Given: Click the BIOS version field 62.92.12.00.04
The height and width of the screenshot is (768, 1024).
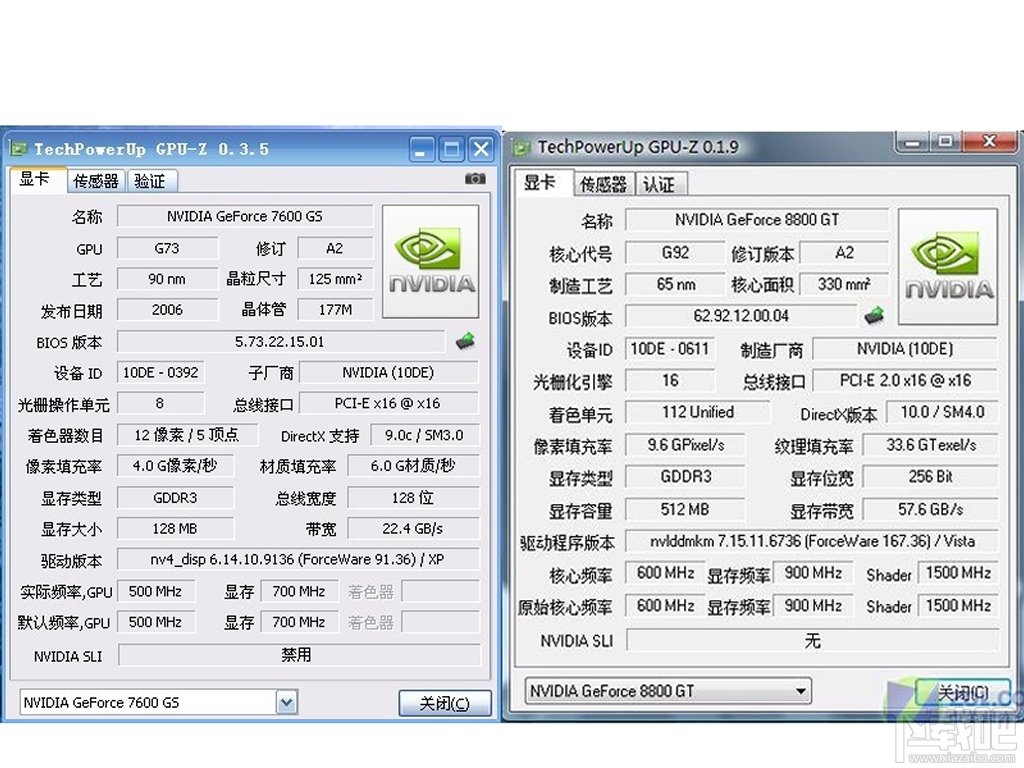Looking at the screenshot, I should [x=741, y=315].
